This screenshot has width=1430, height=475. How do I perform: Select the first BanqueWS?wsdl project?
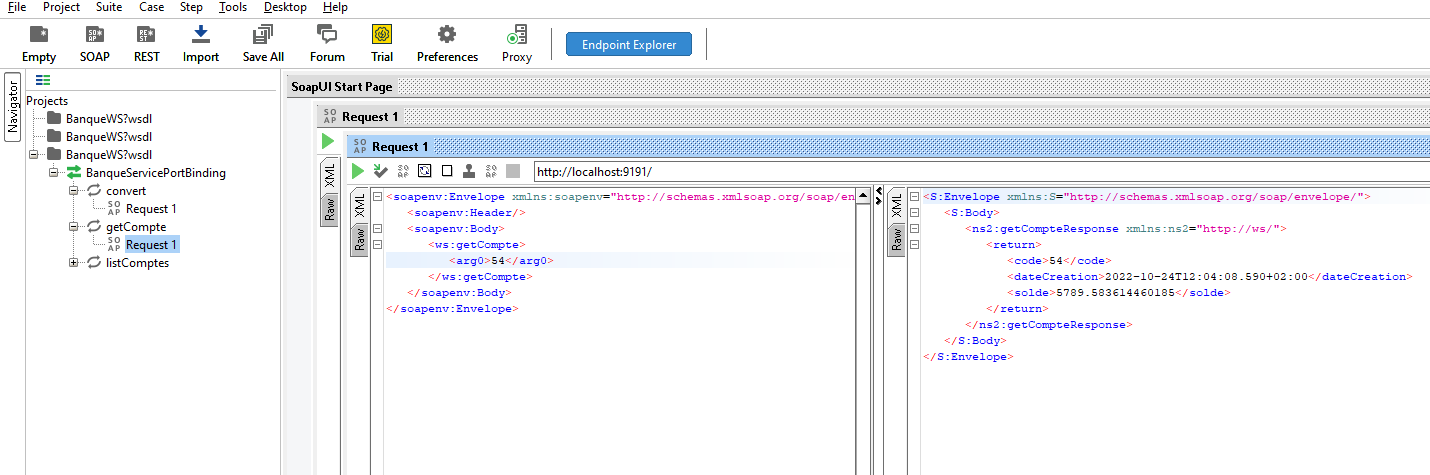tap(108, 119)
